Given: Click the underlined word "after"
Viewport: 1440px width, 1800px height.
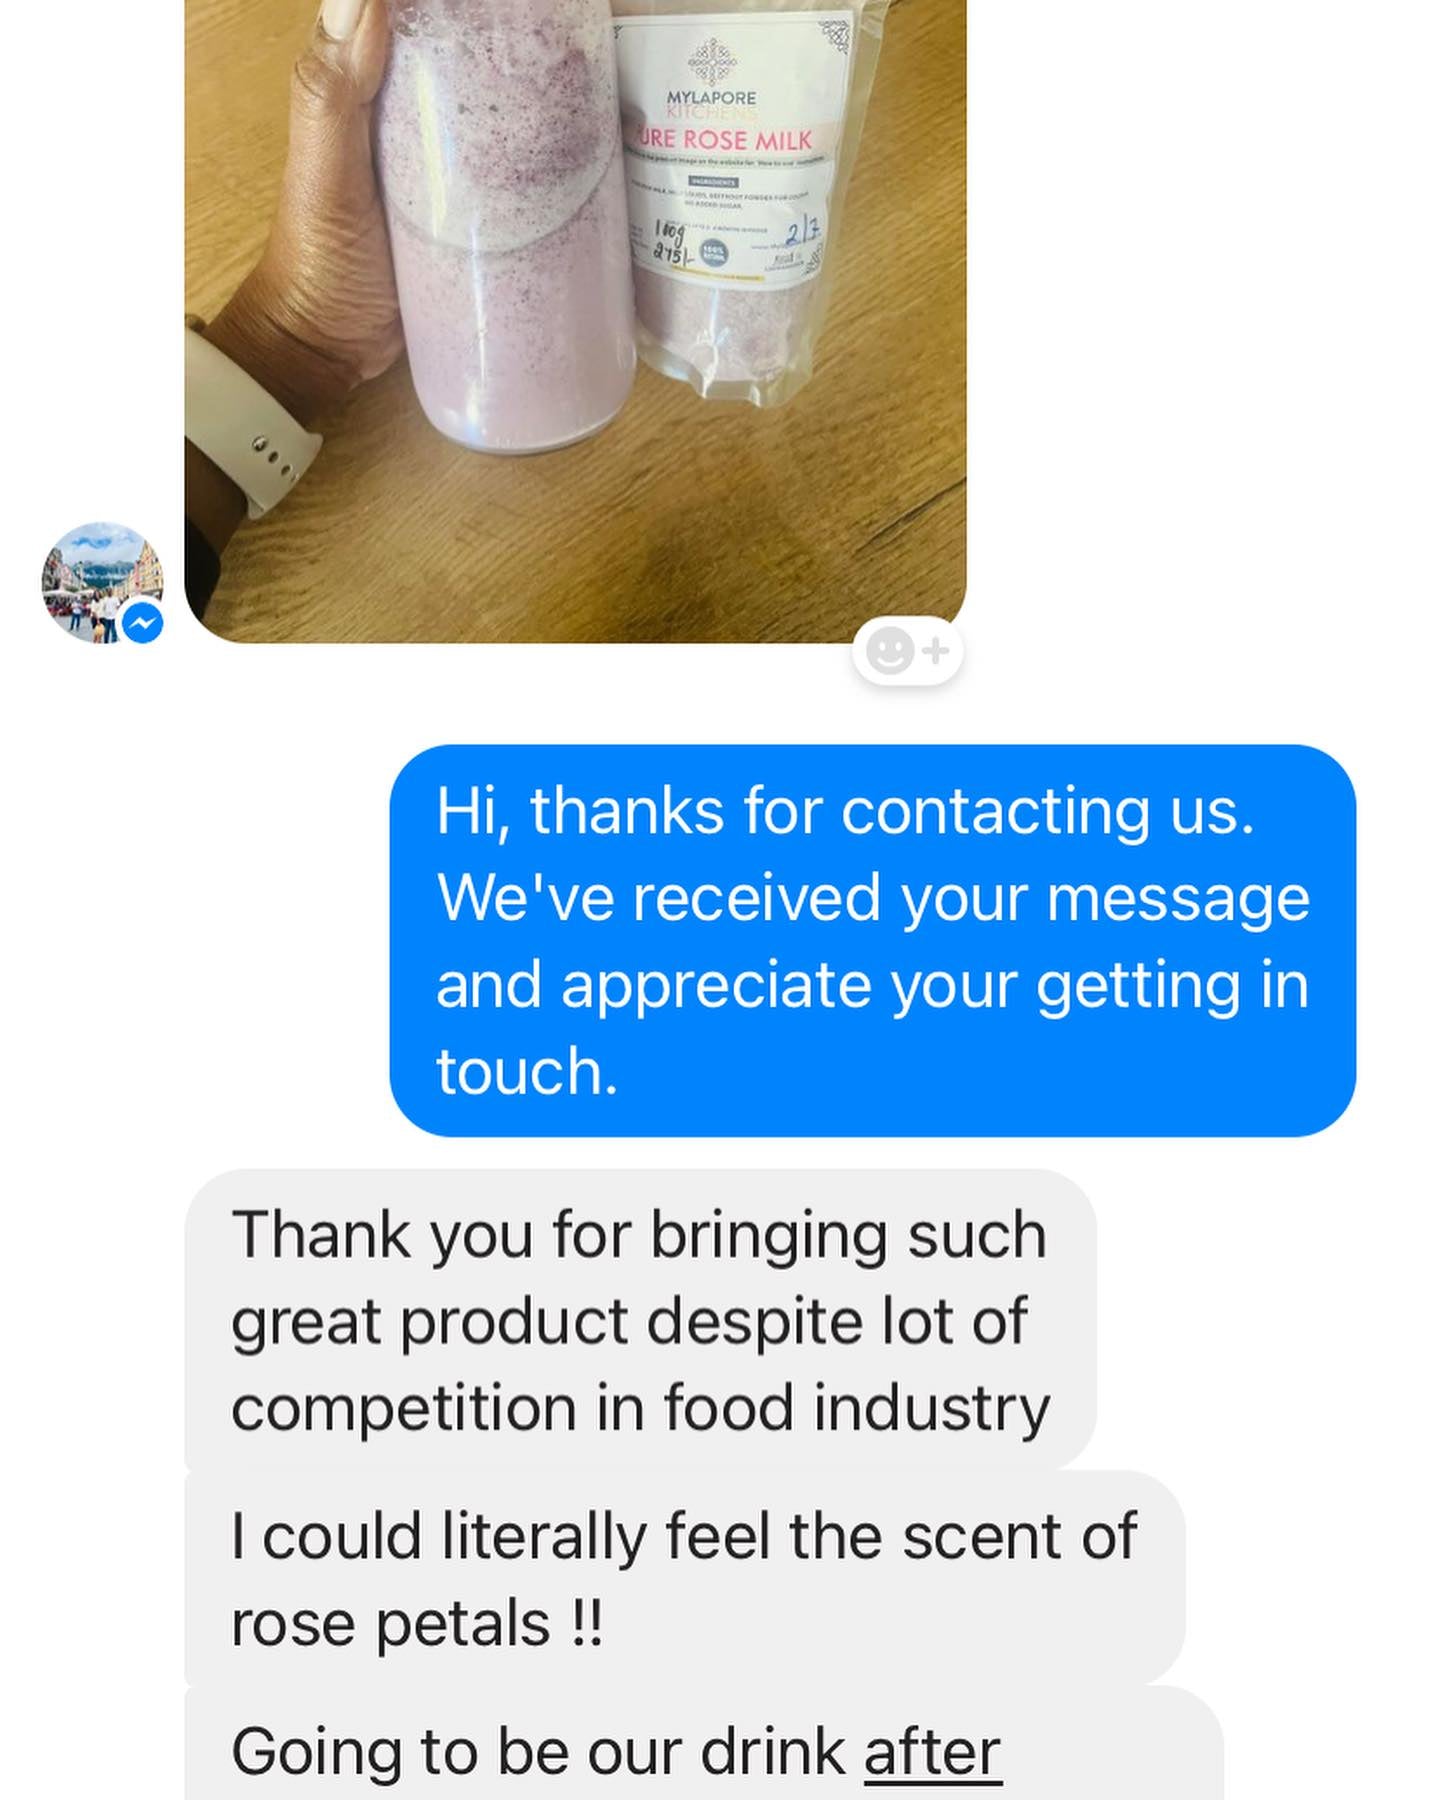Looking at the screenshot, I should pos(932,1753).
